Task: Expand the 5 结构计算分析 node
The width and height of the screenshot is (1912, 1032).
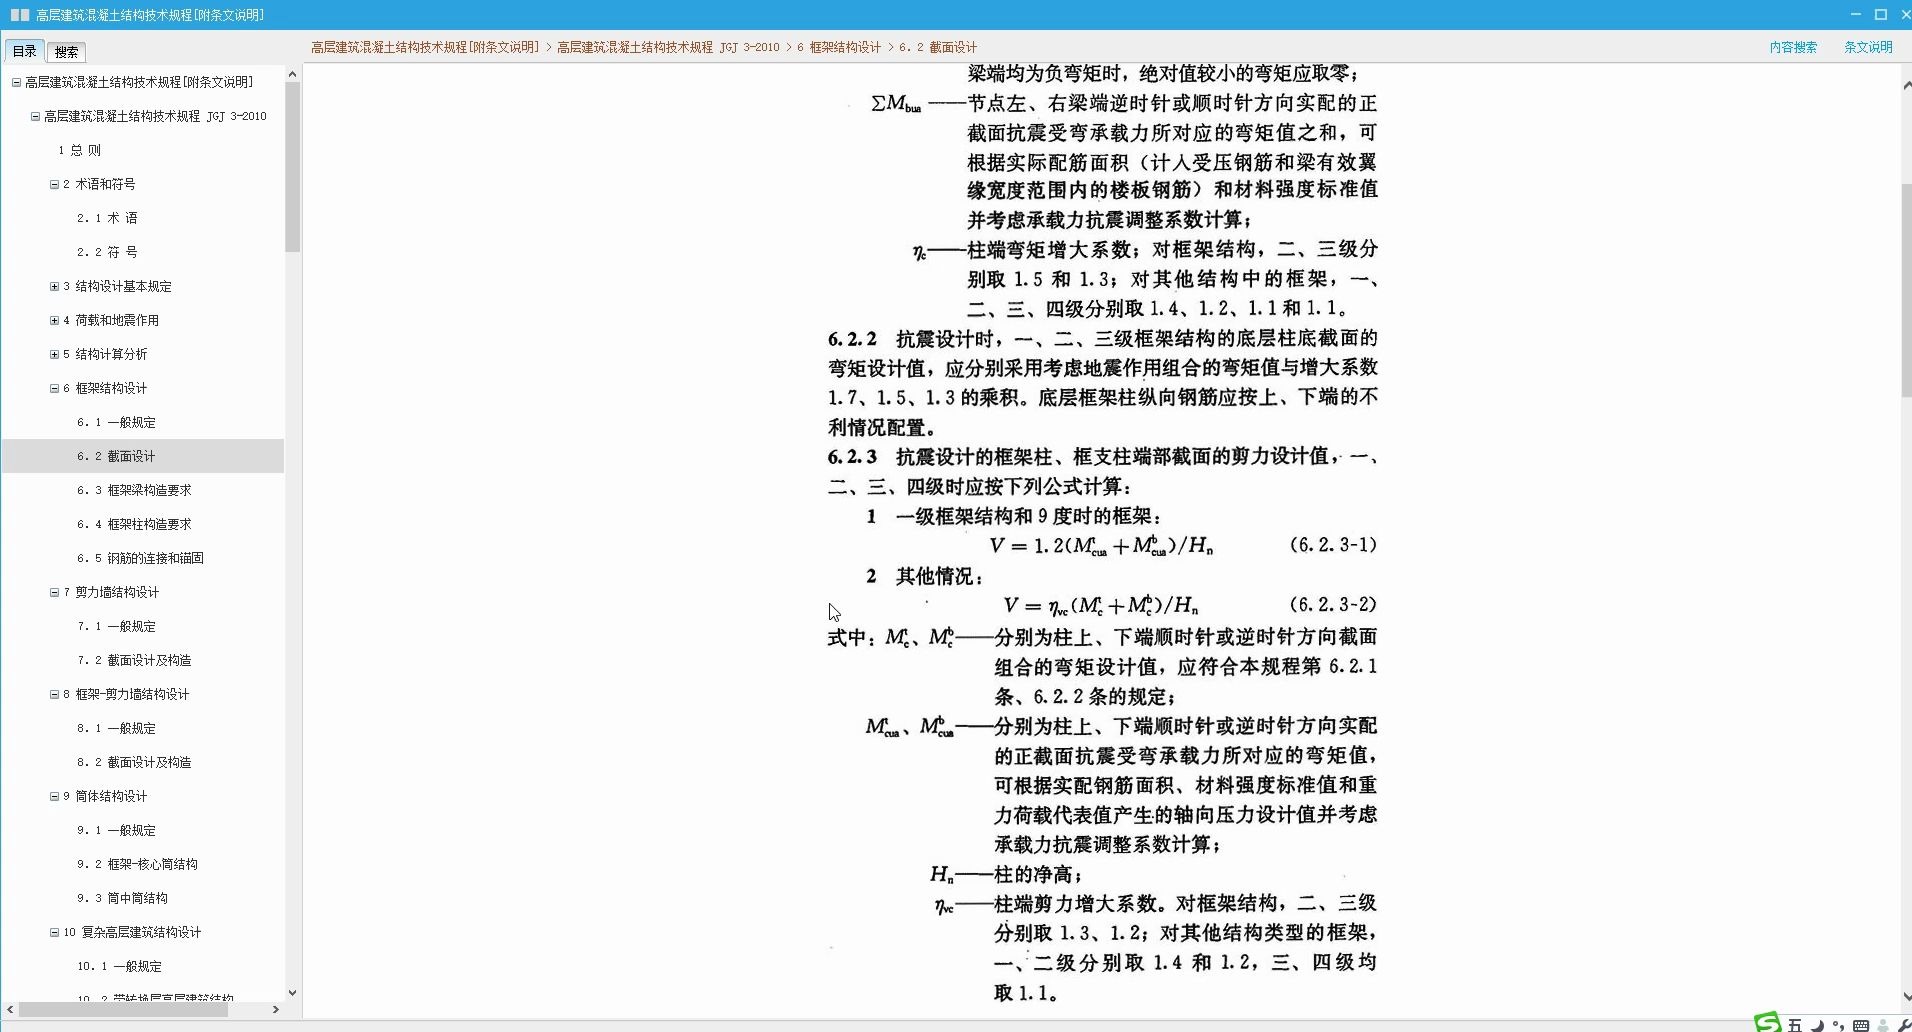Action: coord(54,354)
